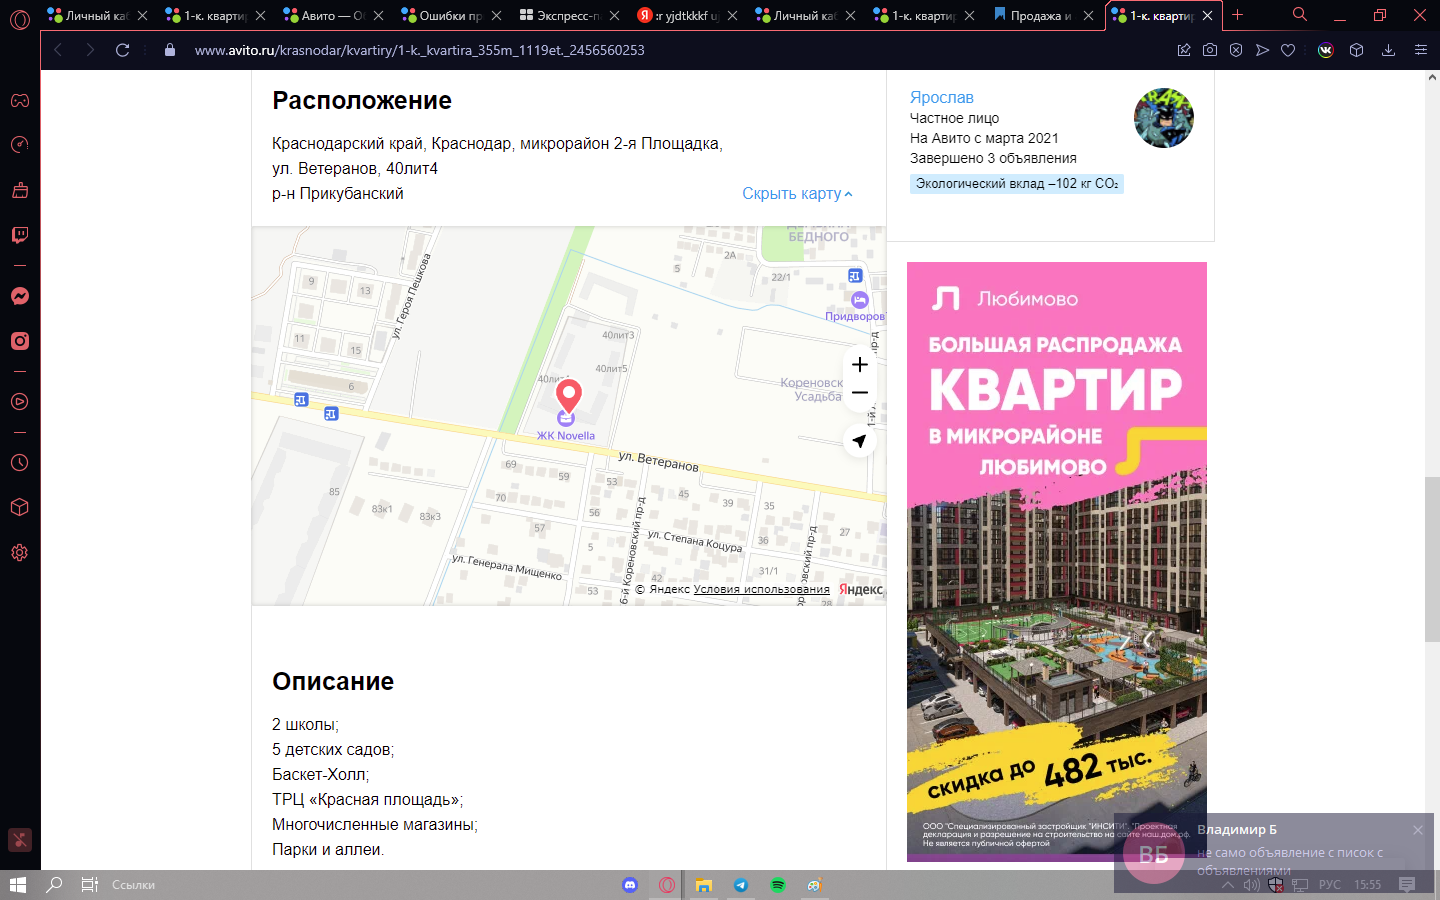Open Facebook Messenger from the sidebar
The image size is (1440, 900).
tap(19, 296)
